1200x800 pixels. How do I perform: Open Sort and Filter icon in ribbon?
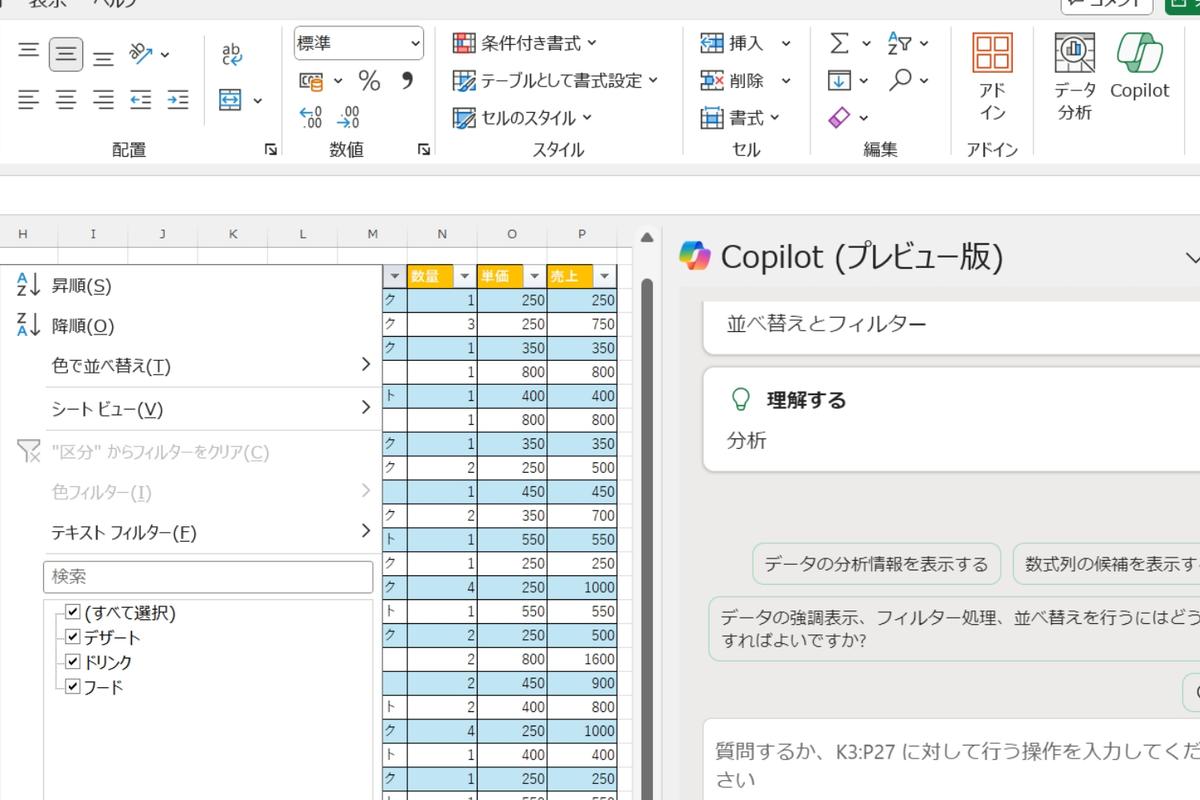(x=899, y=43)
